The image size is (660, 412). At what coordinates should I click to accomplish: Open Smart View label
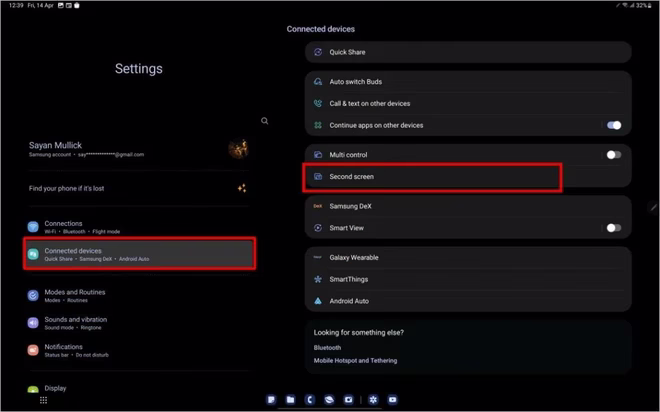[x=346, y=228]
